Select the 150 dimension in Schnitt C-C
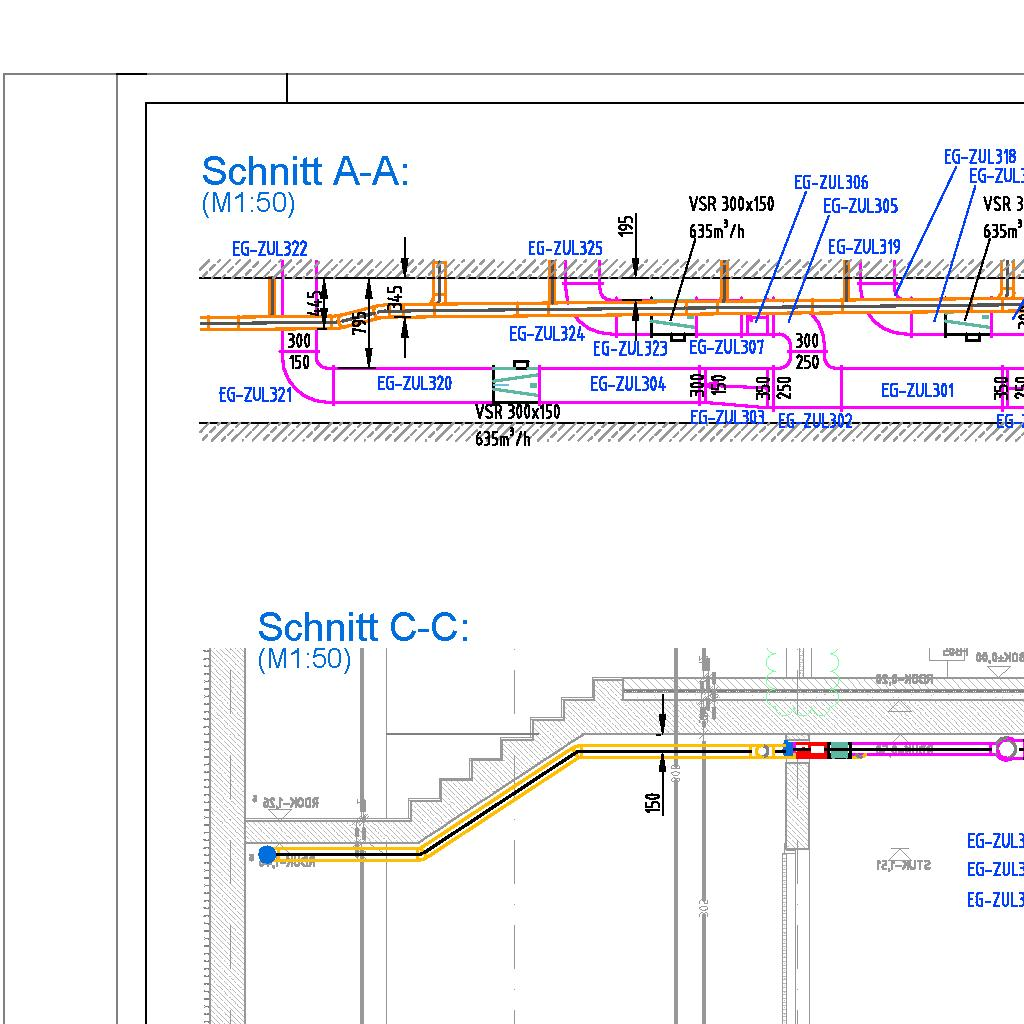 [653, 802]
